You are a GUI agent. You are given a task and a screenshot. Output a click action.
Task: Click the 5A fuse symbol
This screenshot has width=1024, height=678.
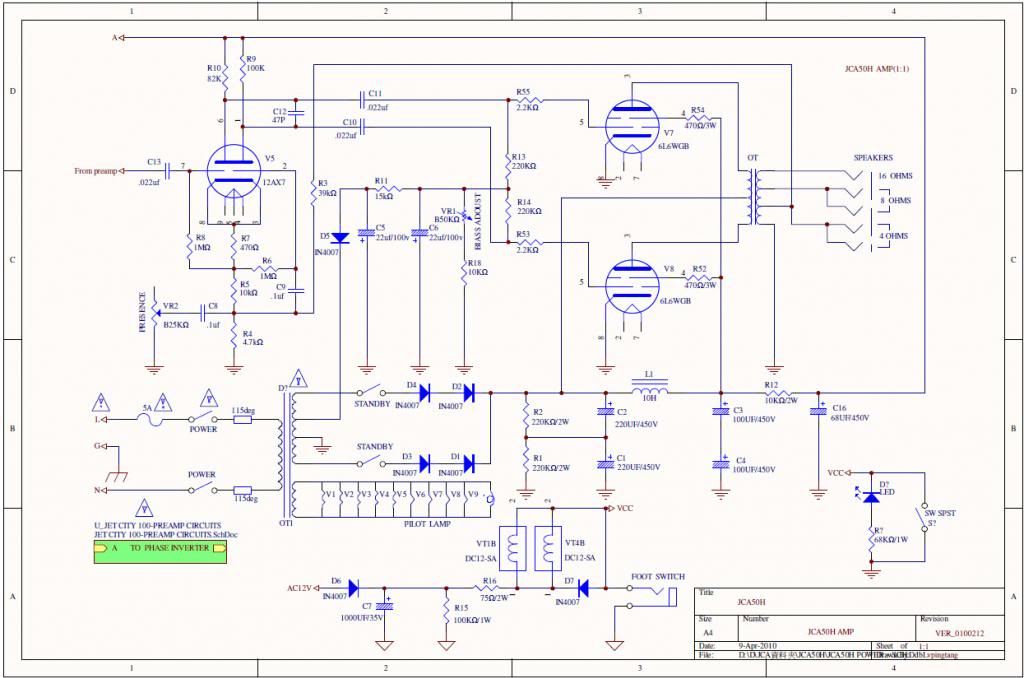152,419
